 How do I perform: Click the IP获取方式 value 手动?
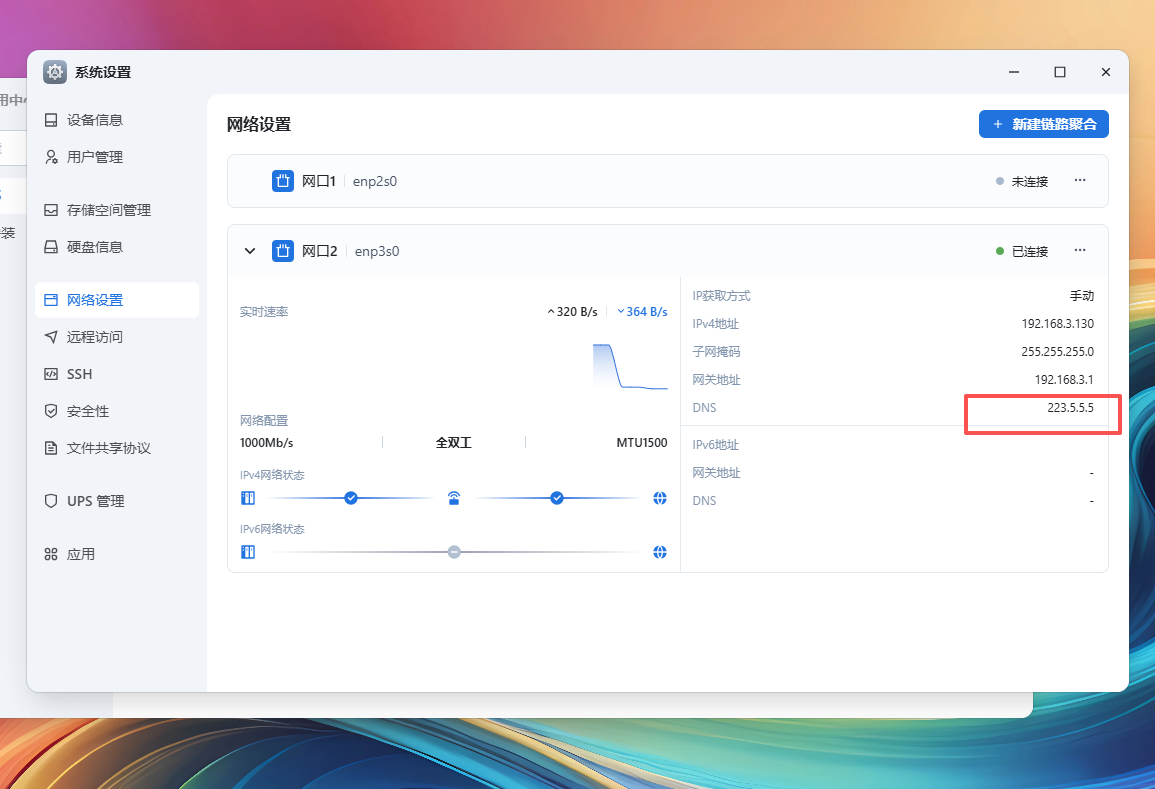point(1082,295)
